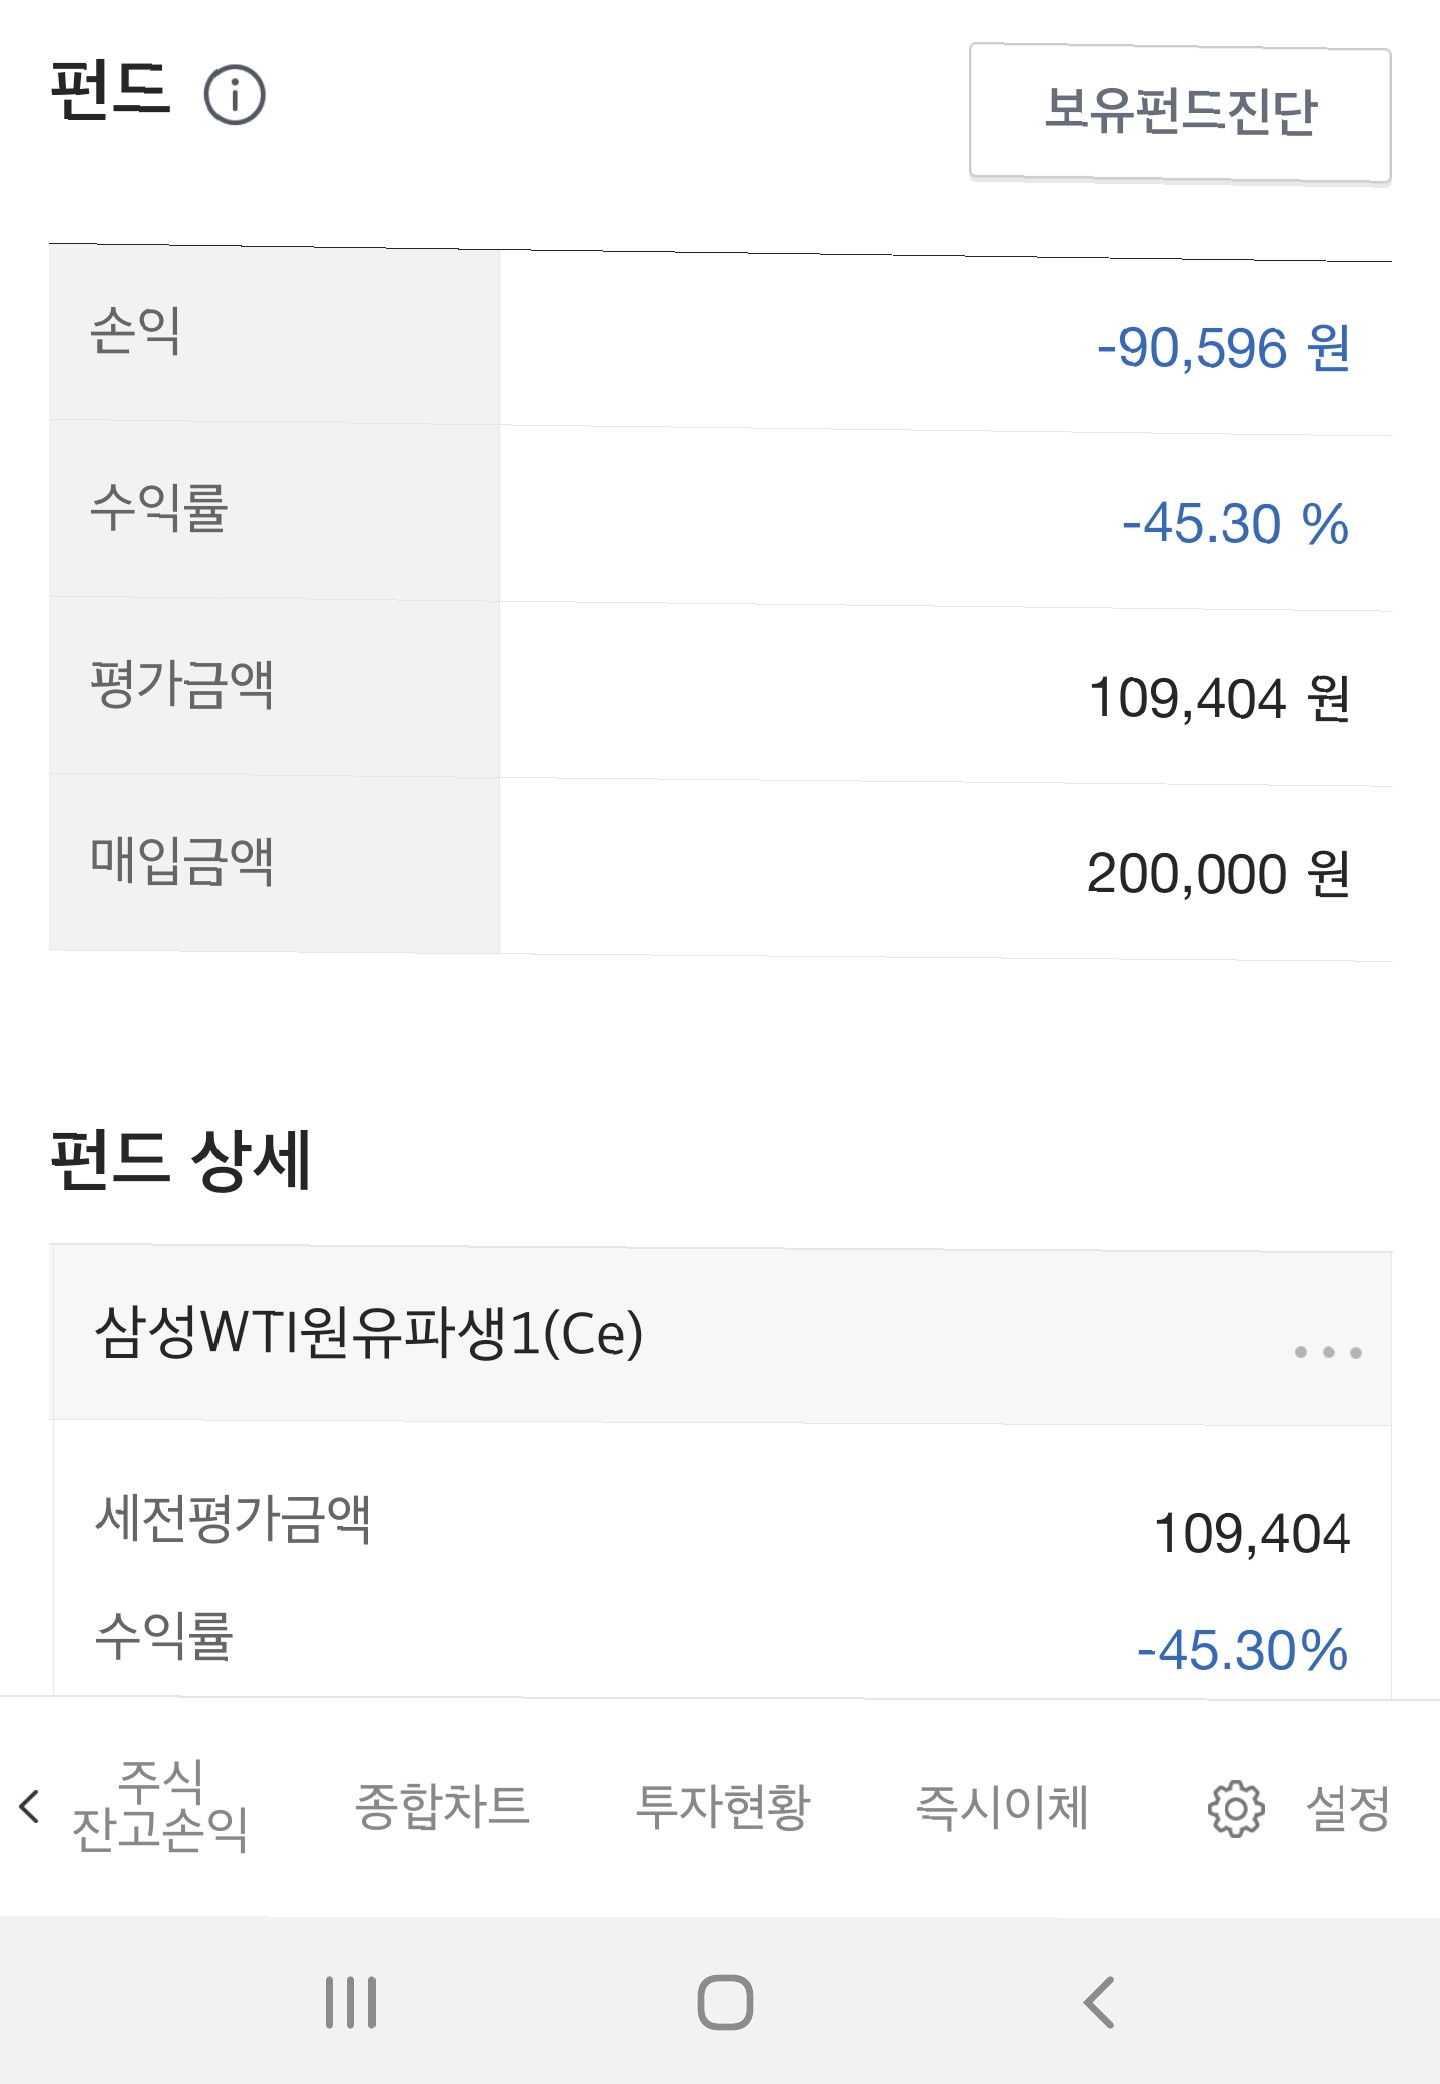Open the 주식 잔고손익 tab
The image size is (1440, 2084).
160,1806
